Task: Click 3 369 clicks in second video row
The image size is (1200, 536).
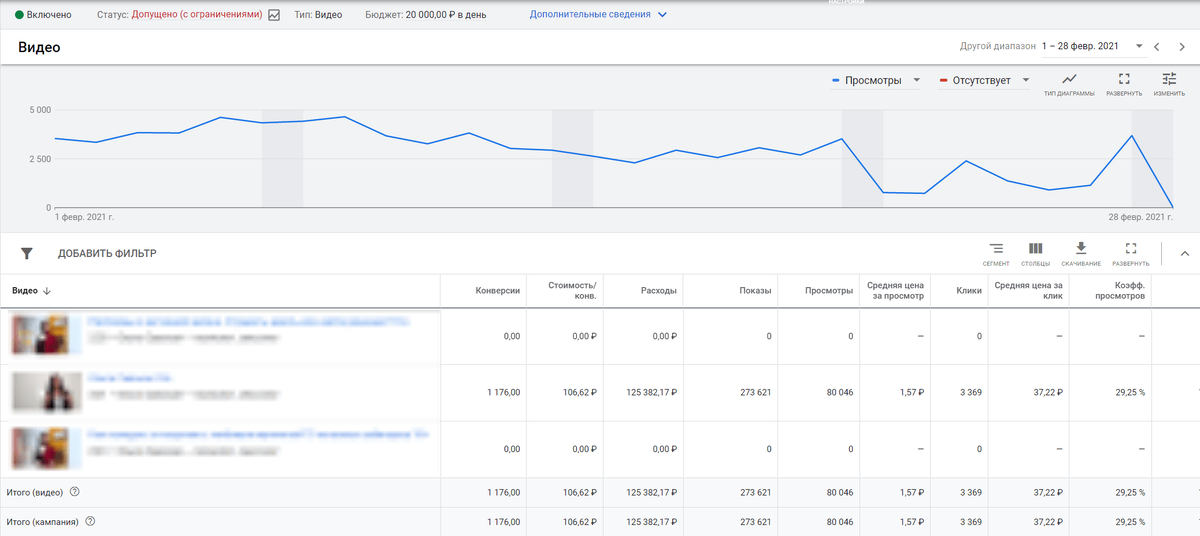Action: (x=970, y=393)
